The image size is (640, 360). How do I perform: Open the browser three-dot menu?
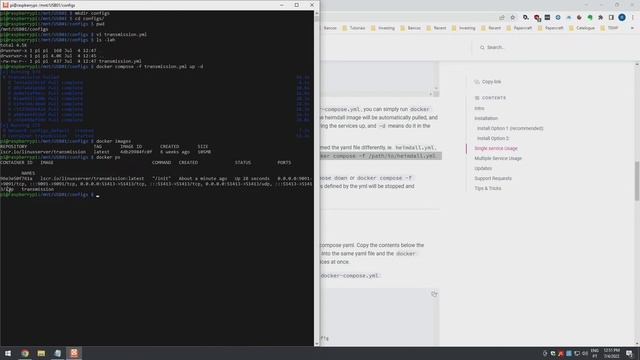click(633, 17)
